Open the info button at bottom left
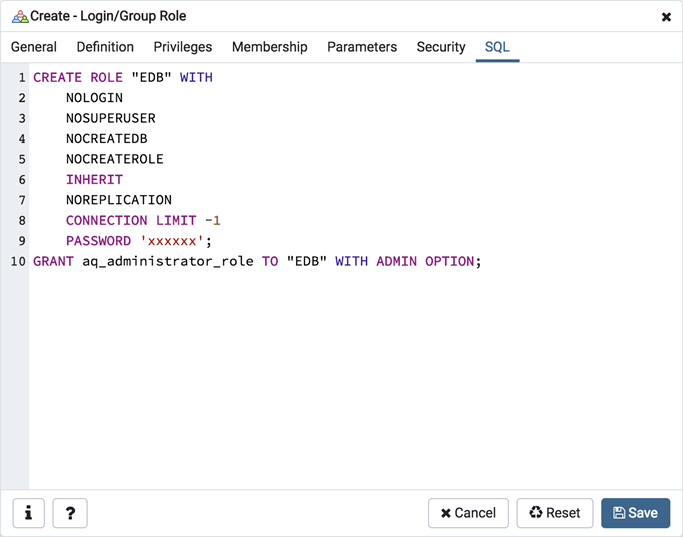Viewport: 683px width, 537px height. click(28, 513)
